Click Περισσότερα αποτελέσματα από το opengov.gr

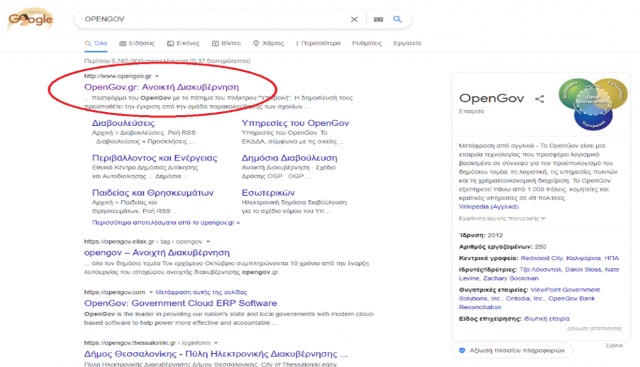click(166, 222)
